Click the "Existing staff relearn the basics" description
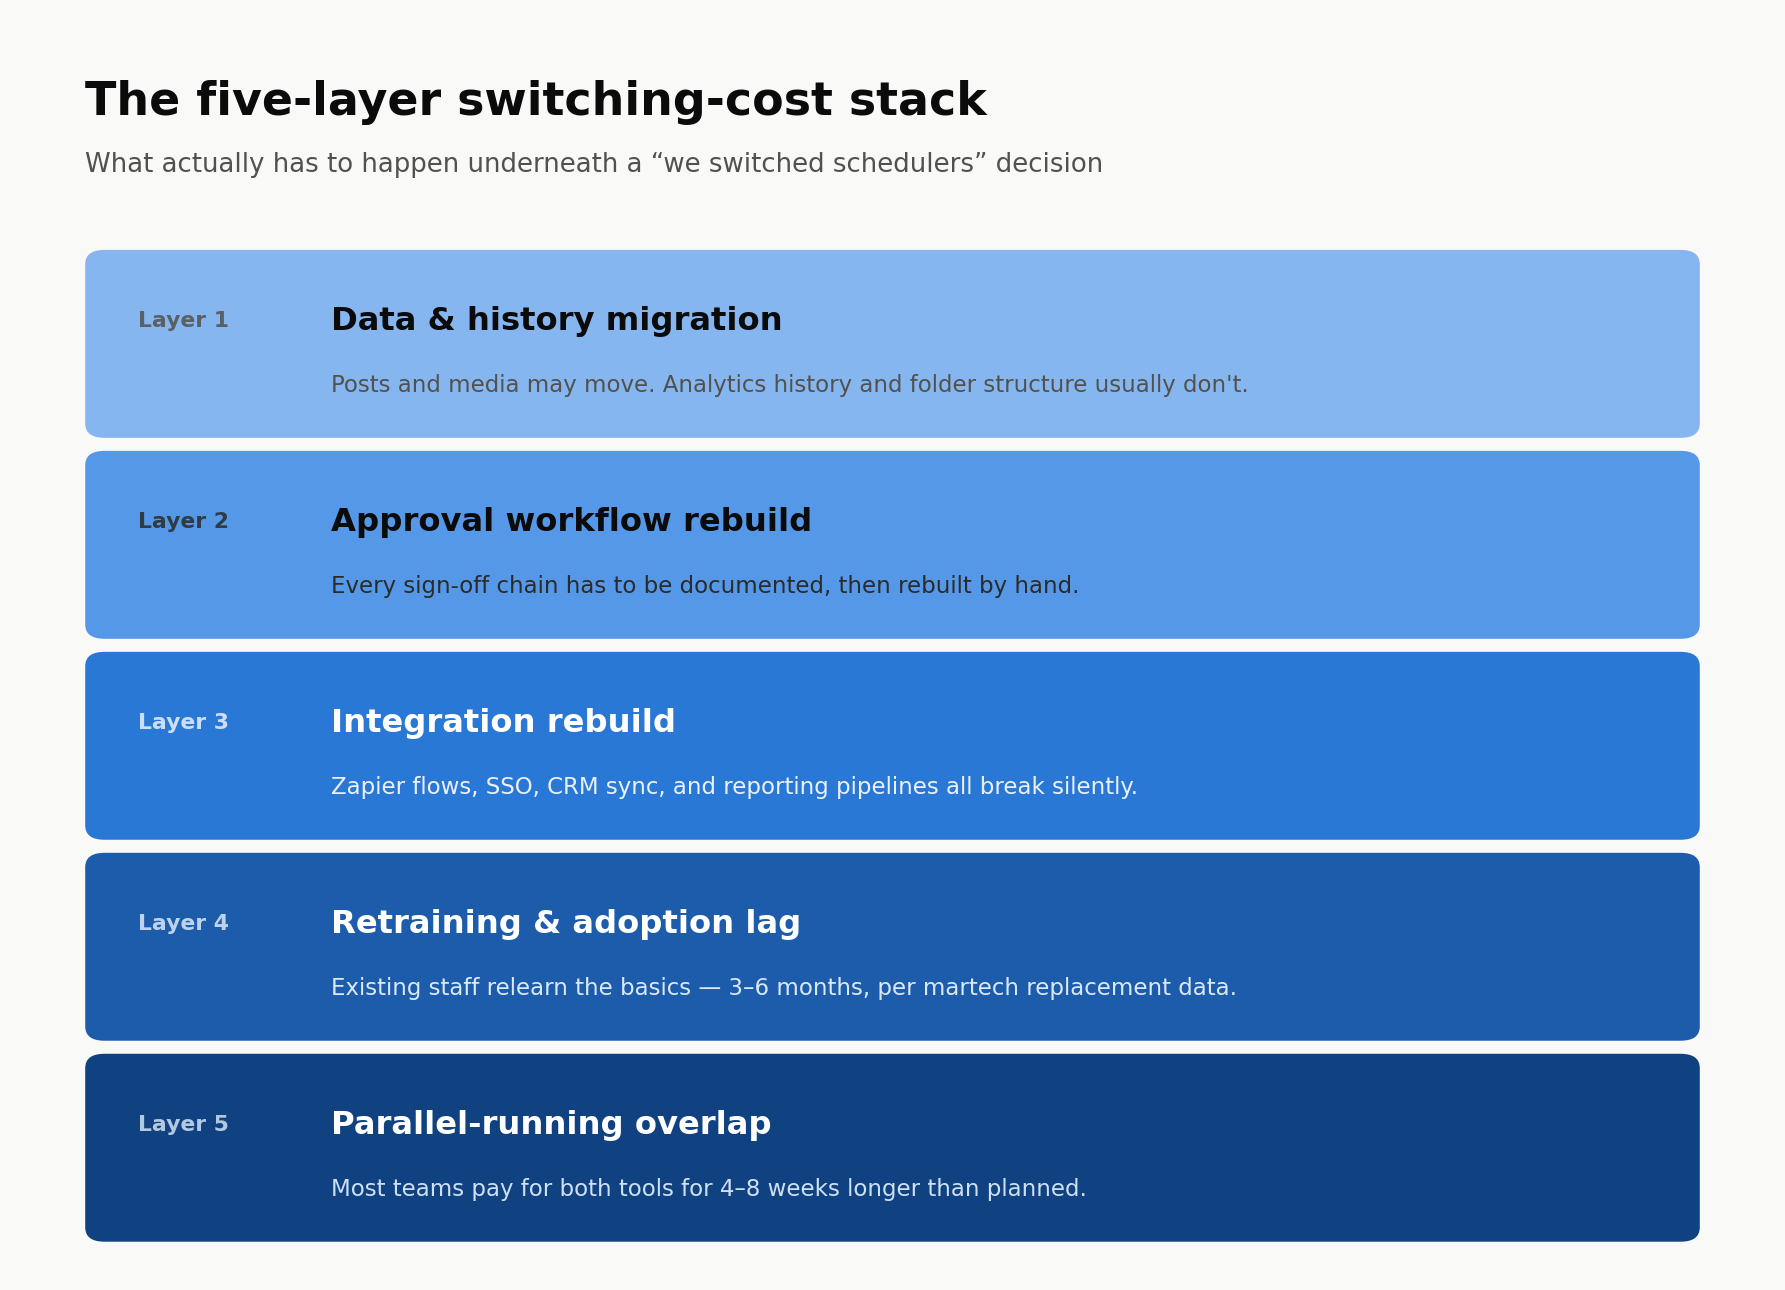Viewport: 1785px width, 1290px height. tap(784, 988)
